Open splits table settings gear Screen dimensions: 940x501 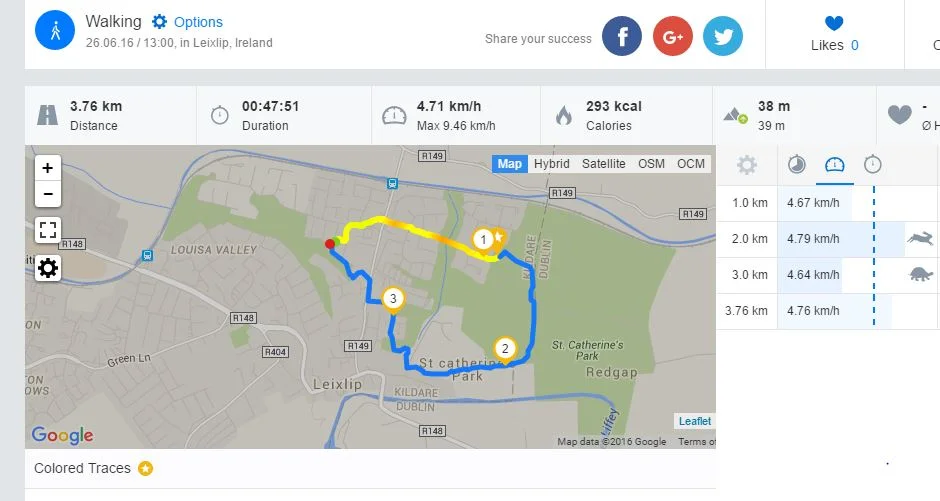point(747,165)
